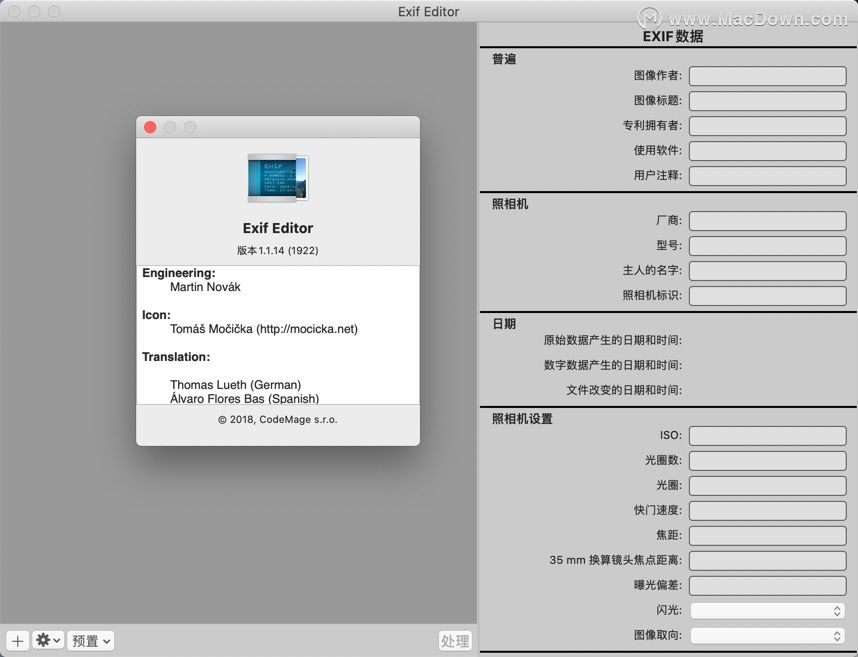Click into the 使用软件 field
The height and width of the screenshot is (657, 858).
[767, 150]
